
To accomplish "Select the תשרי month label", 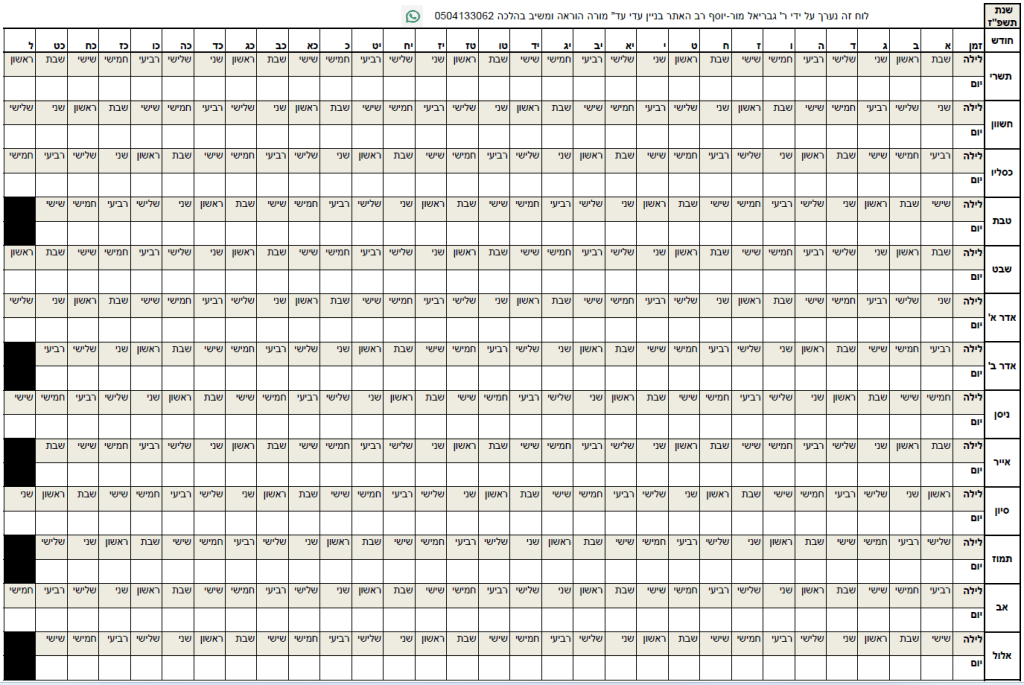I will (x=1004, y=74).
